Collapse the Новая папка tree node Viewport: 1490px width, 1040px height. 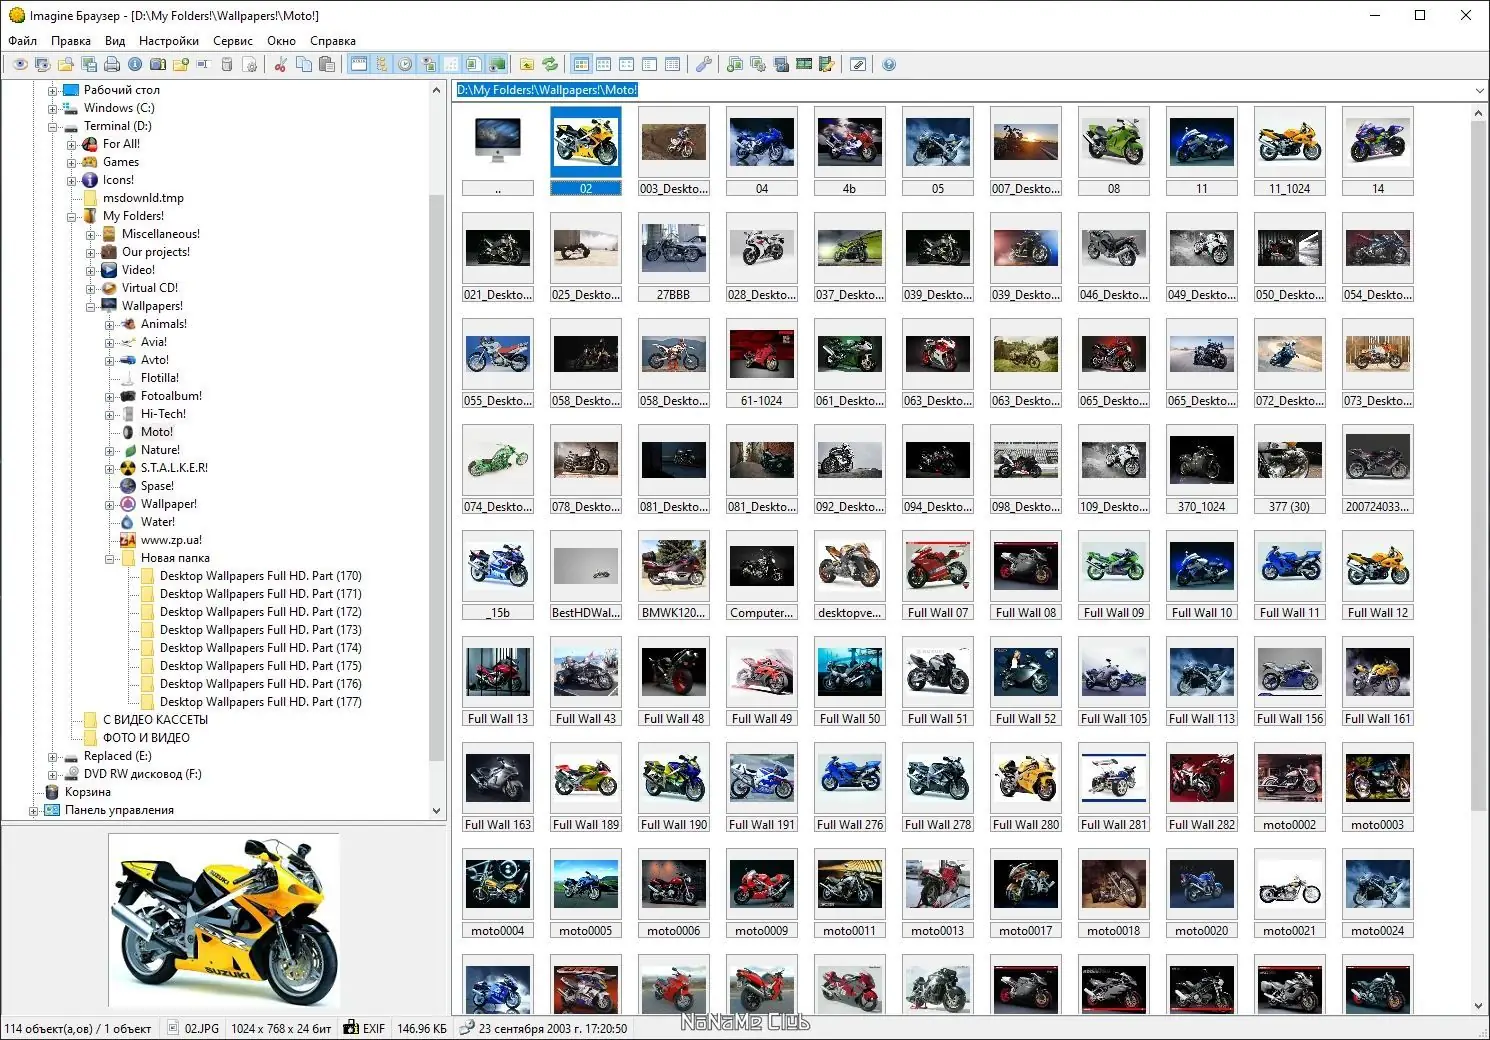click(110, 558)
